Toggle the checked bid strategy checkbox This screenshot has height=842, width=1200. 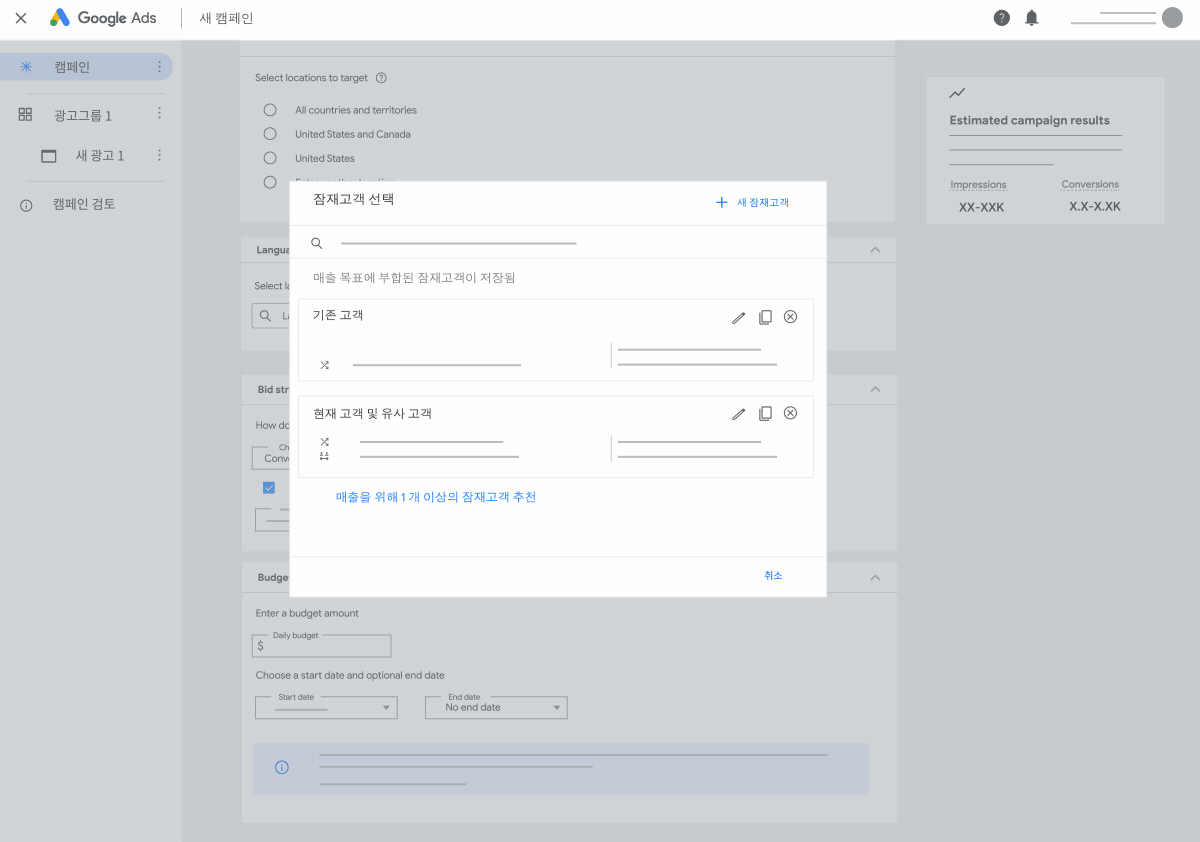pos(269,487)
